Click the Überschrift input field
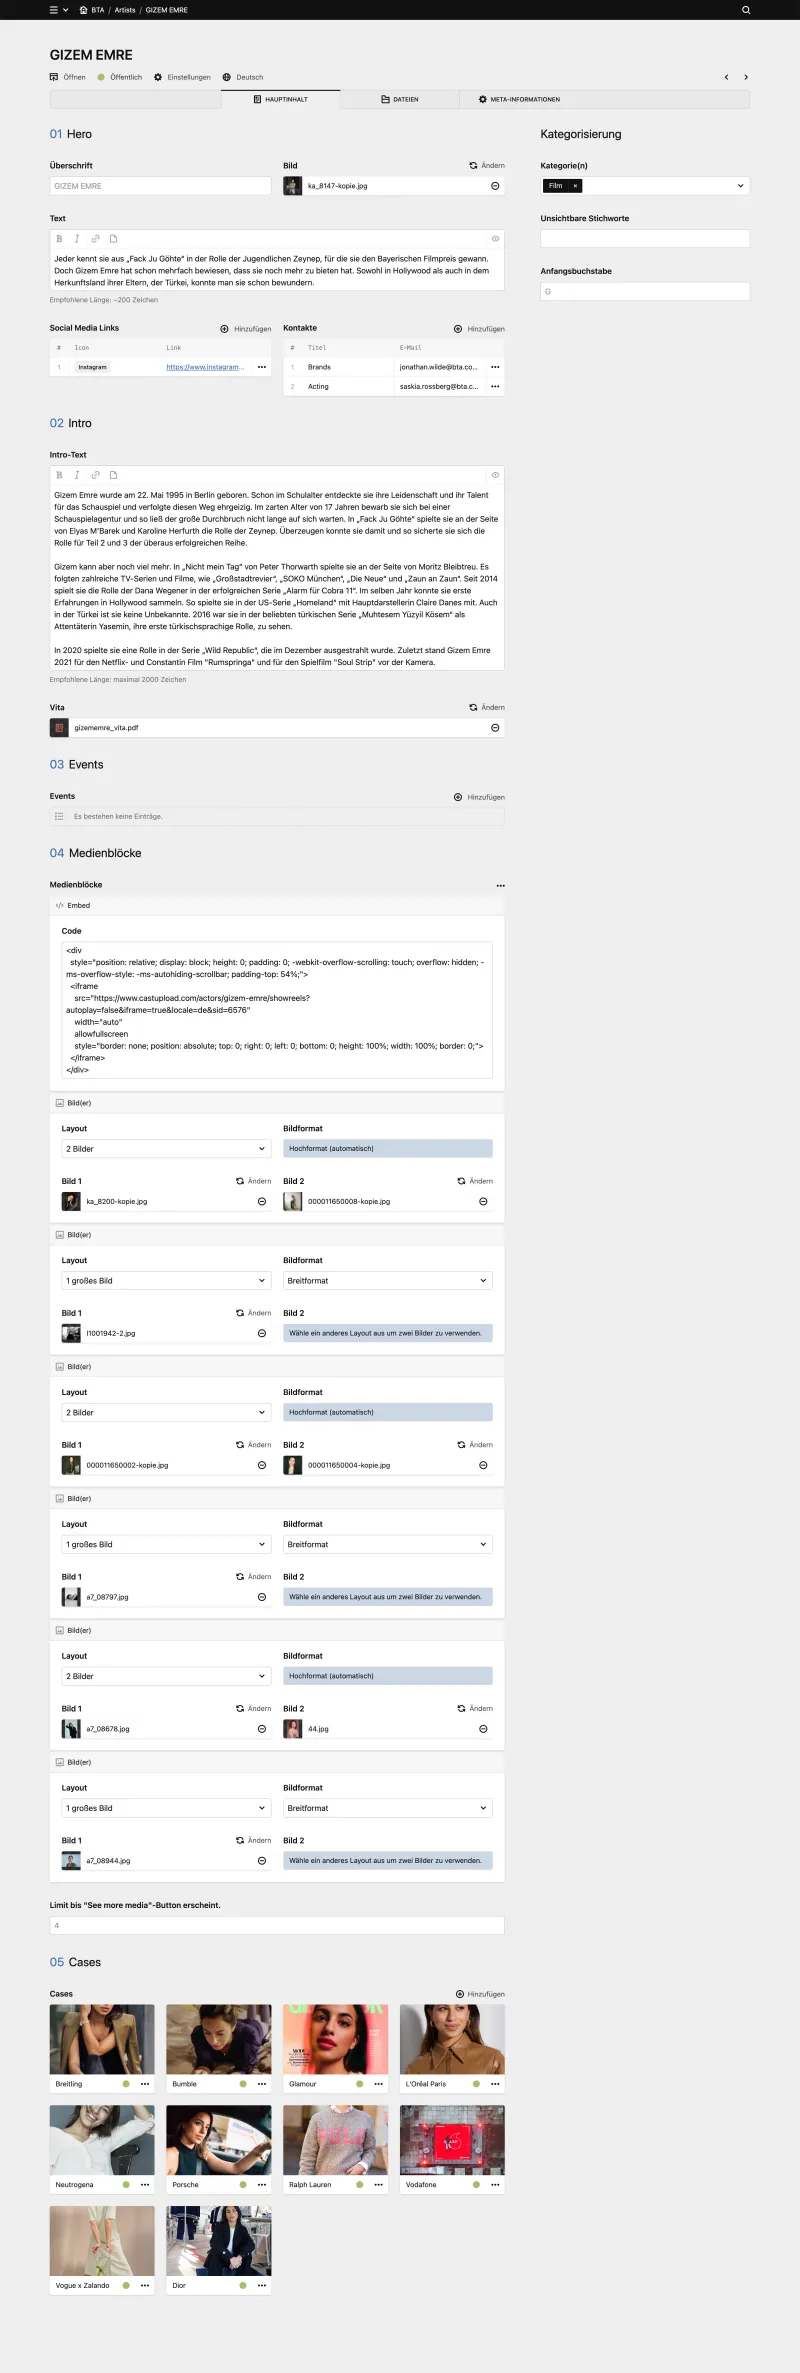The height and width of the screenshot is (2373, 800). (160, 186)
